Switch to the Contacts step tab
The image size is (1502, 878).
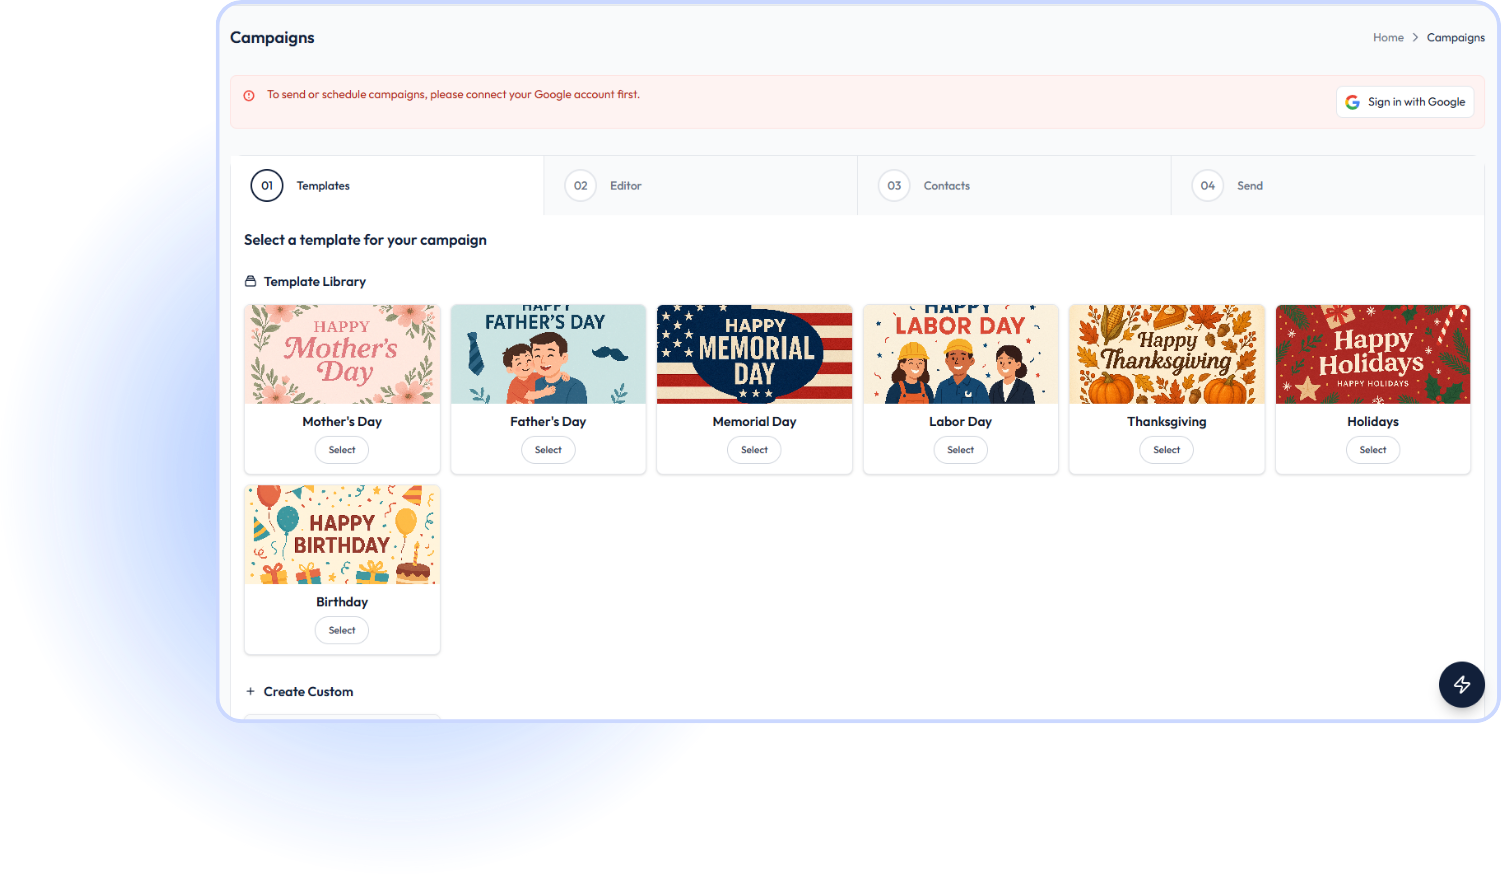tap(1014, 186)
